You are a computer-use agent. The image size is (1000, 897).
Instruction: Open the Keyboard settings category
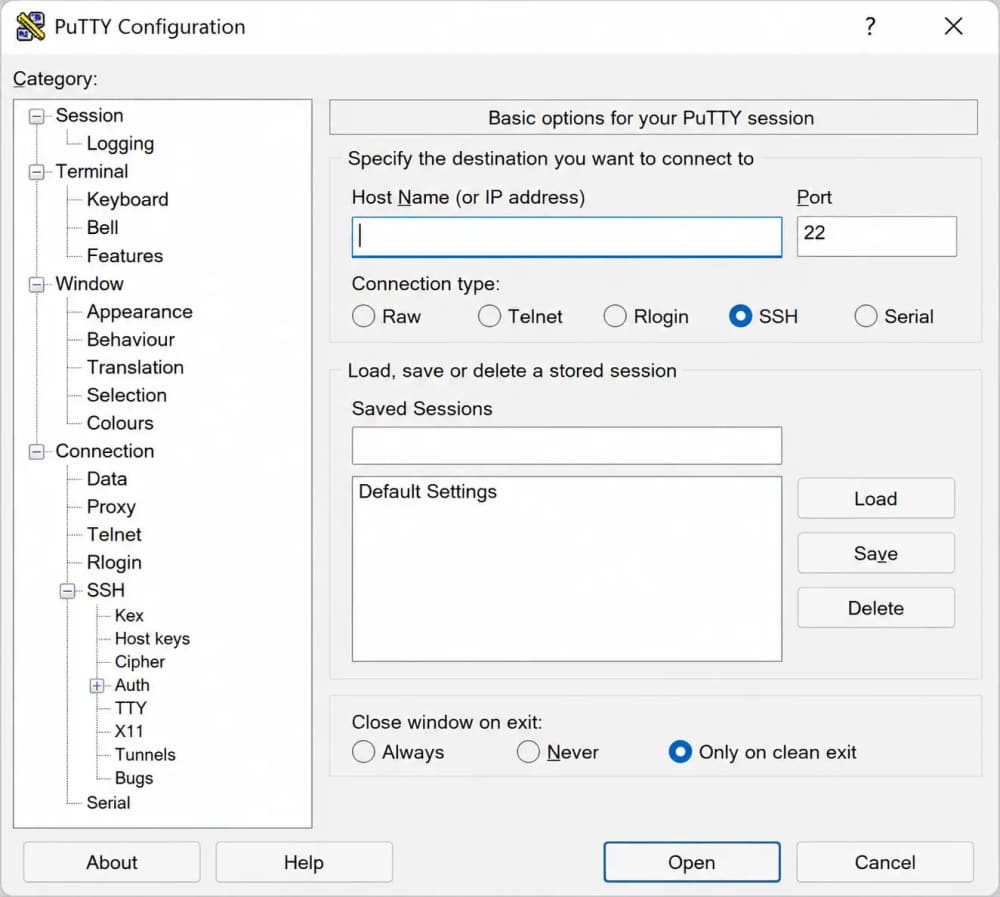pyautogui.click(x=128, y=200)
